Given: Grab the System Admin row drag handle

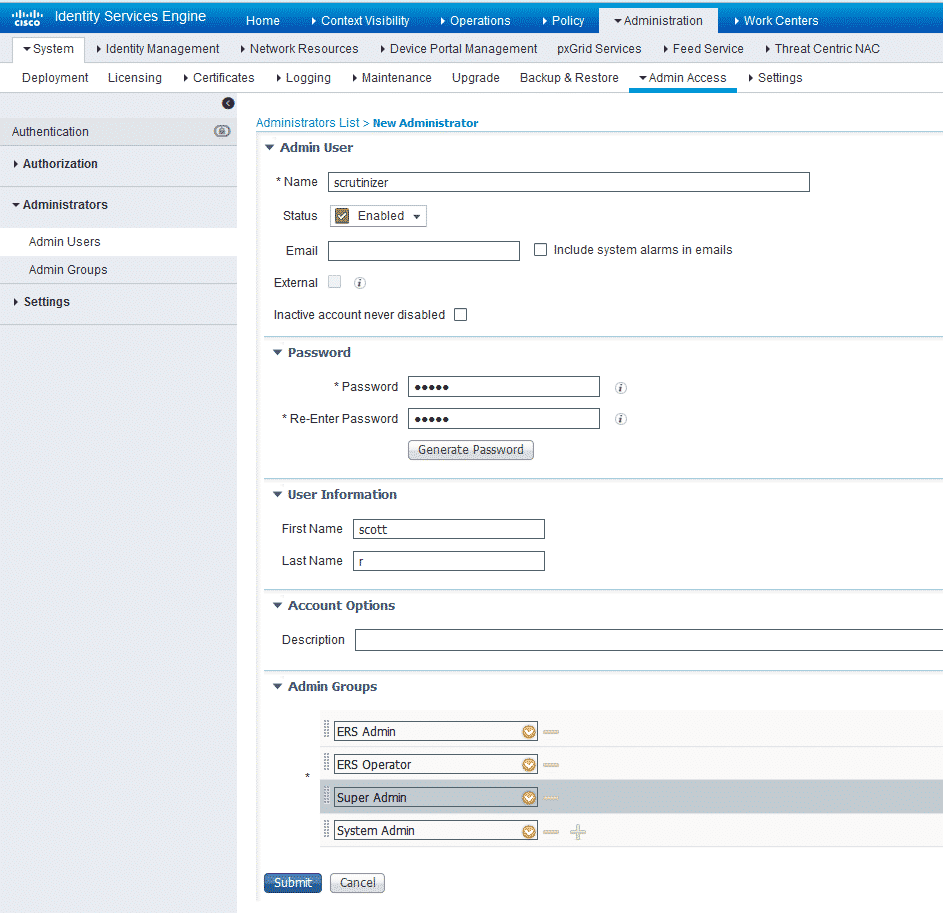Looking at the screenshot, I should (x=327, y=829).
